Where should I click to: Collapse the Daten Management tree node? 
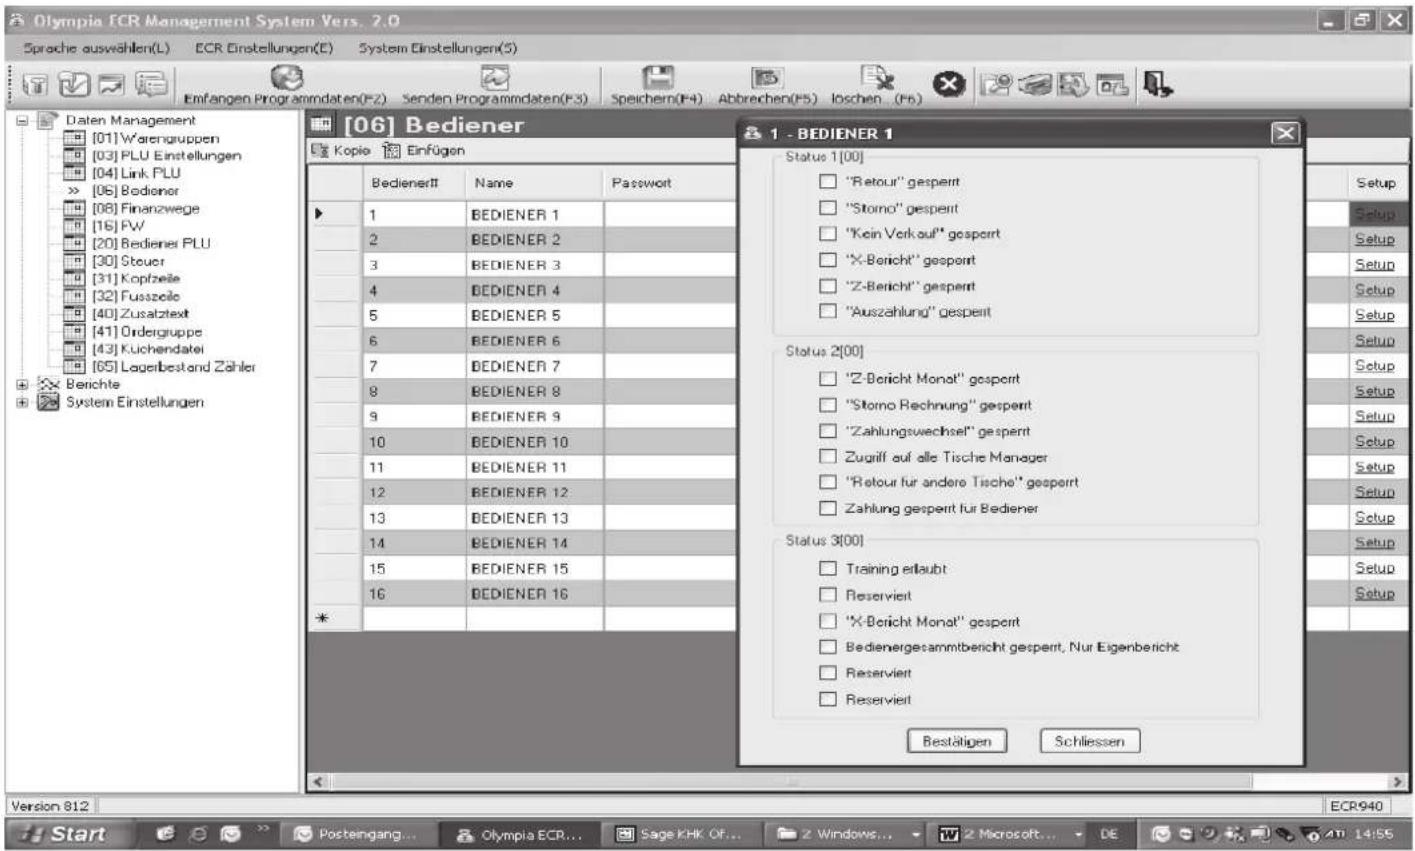tap(24, 120)
